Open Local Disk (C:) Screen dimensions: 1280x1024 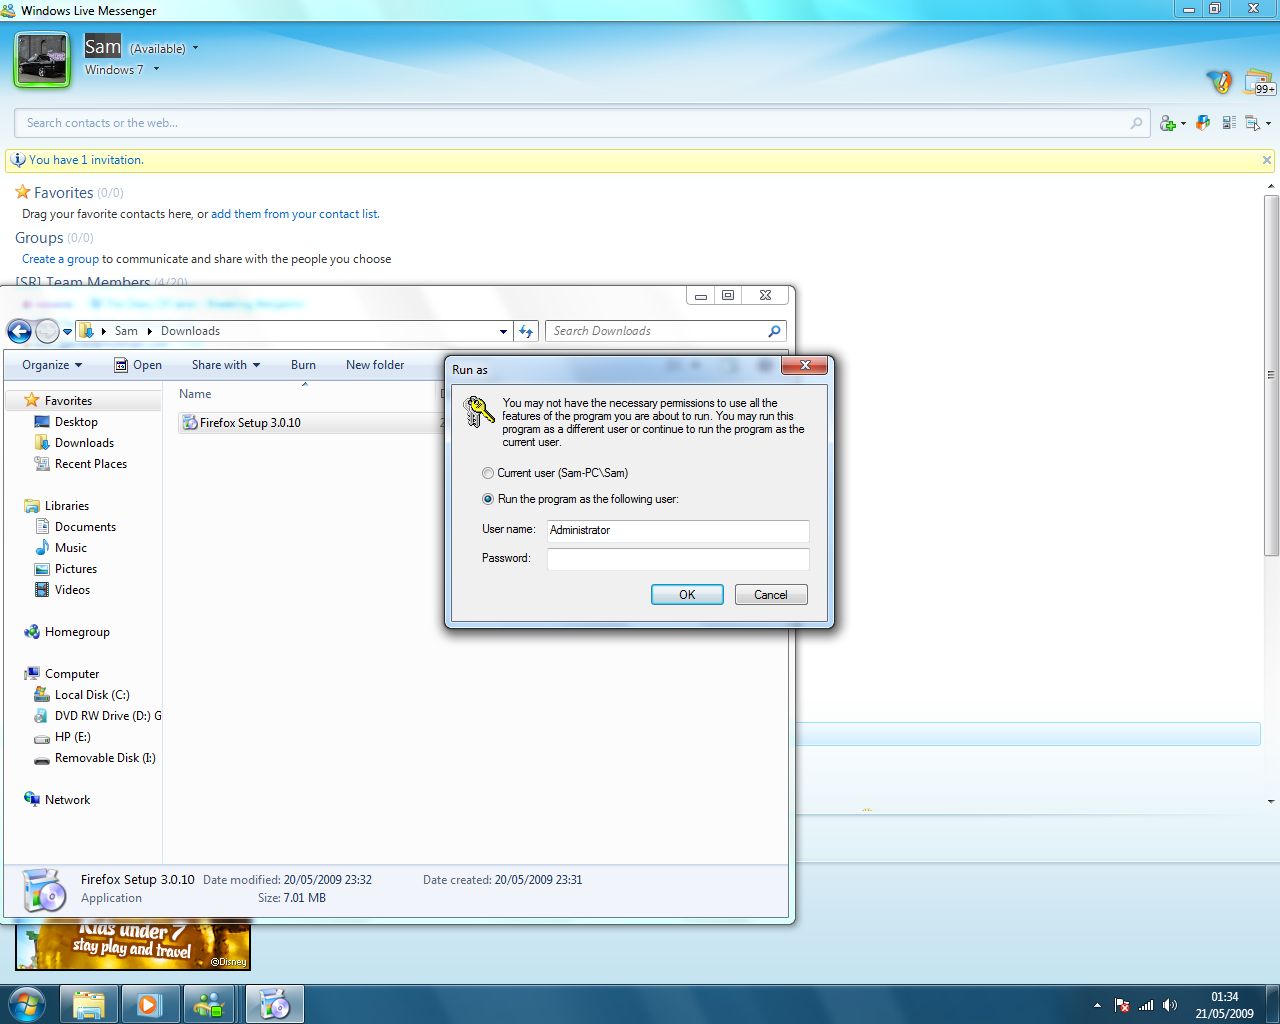pyautogui.click(x=91, y=695)
